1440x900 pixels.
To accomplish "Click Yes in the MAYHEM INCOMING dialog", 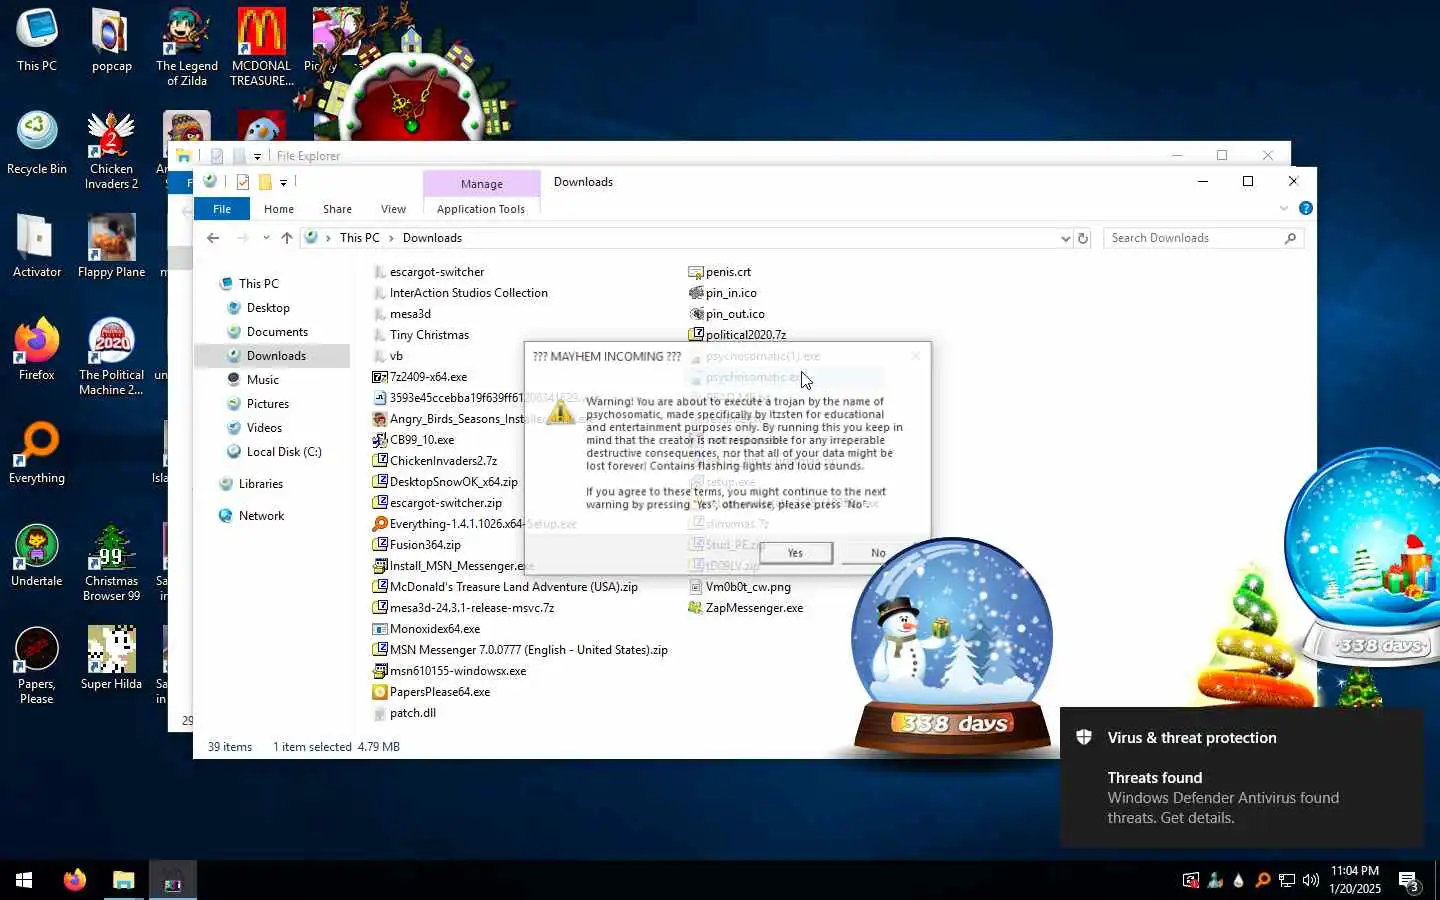I will 795,553.
